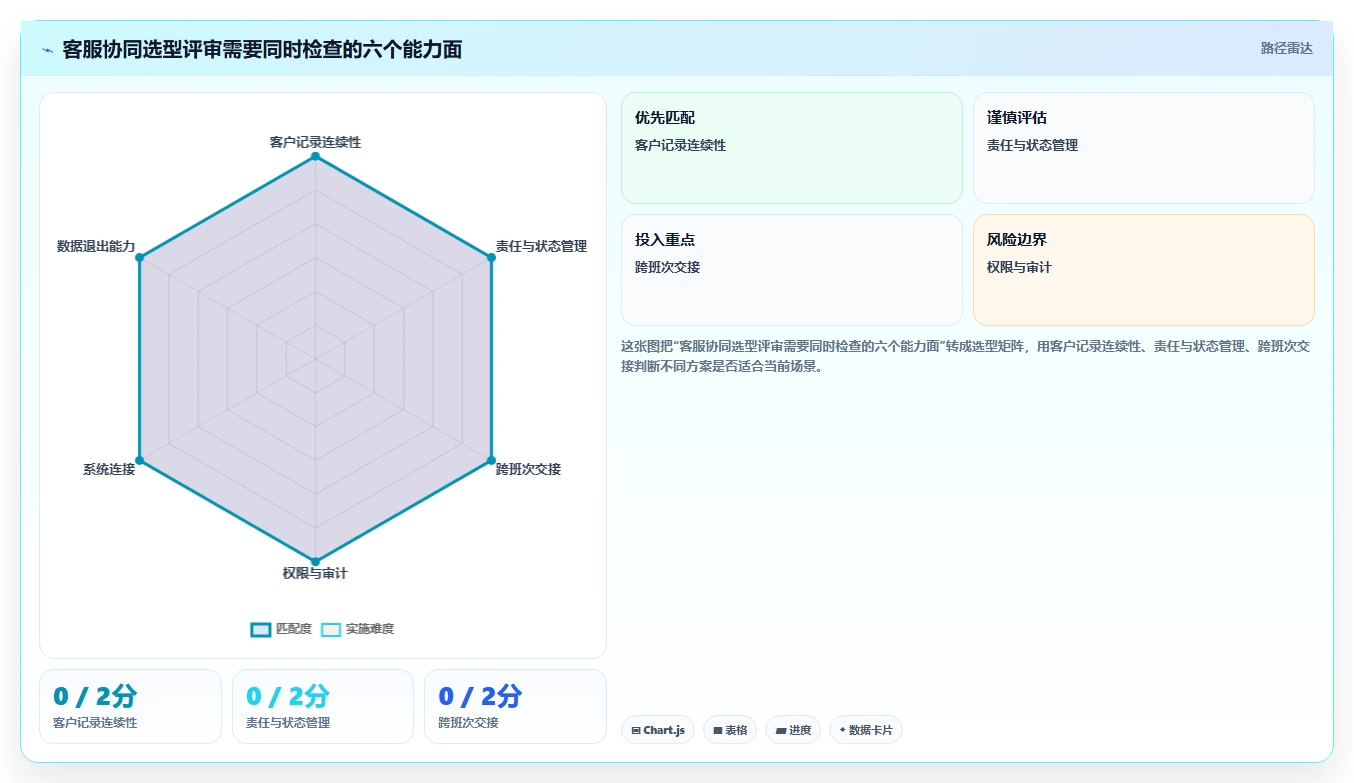This screenshot has width=1354, height=783.
Task: Click the icon in the Chart.js tag
Action: click(636, 731)
